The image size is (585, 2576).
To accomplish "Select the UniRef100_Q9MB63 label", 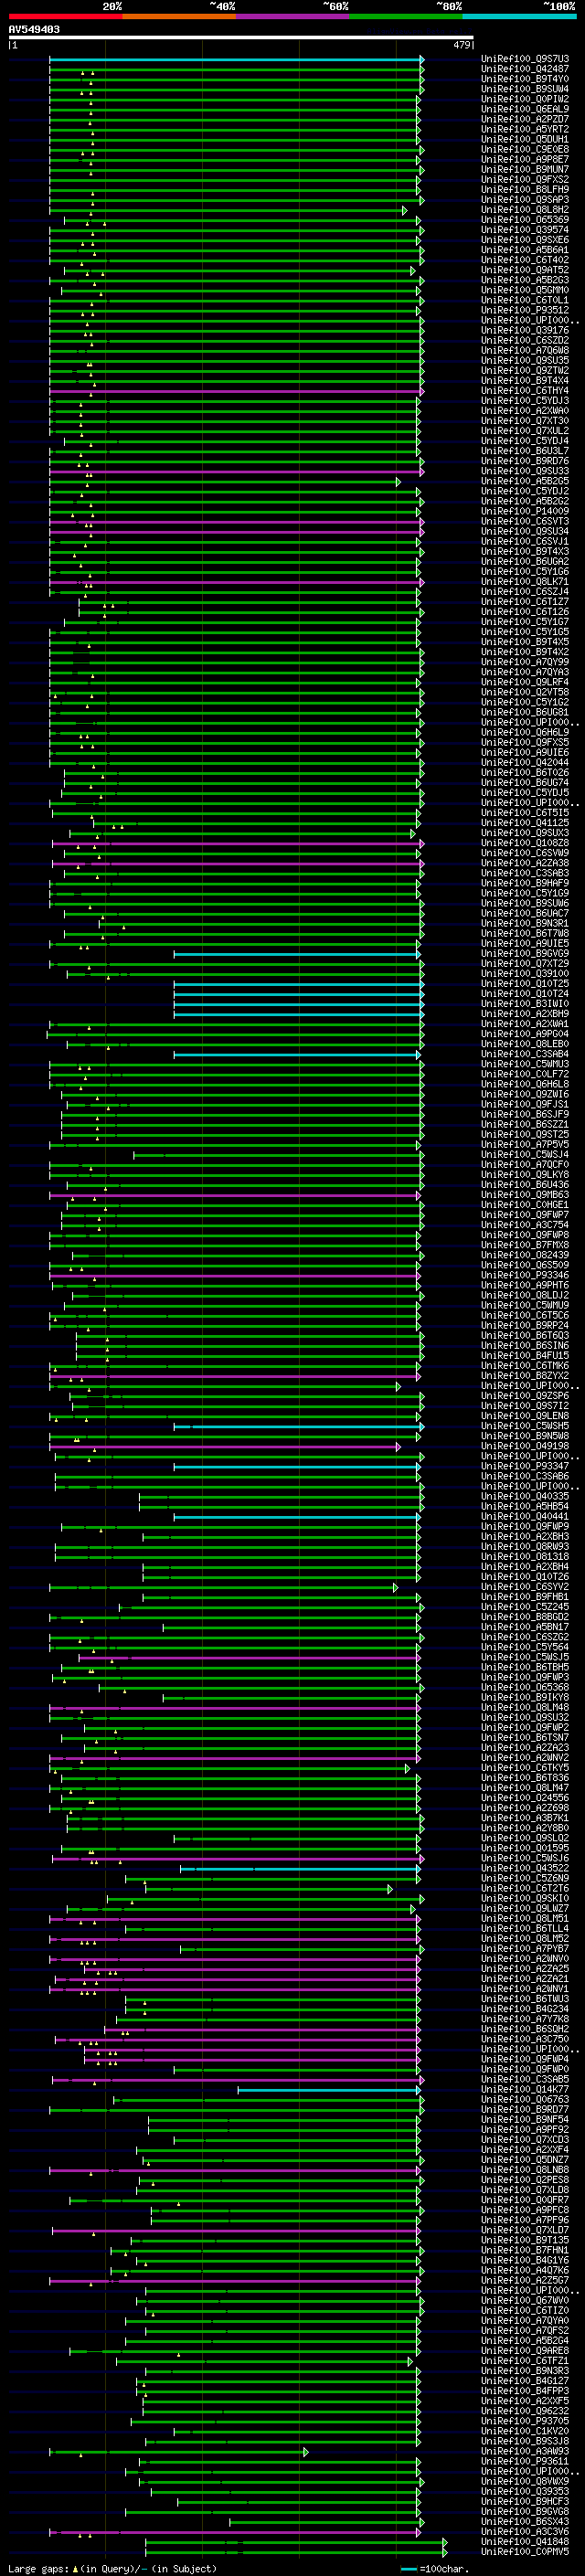I will (x=525, y=1195).
